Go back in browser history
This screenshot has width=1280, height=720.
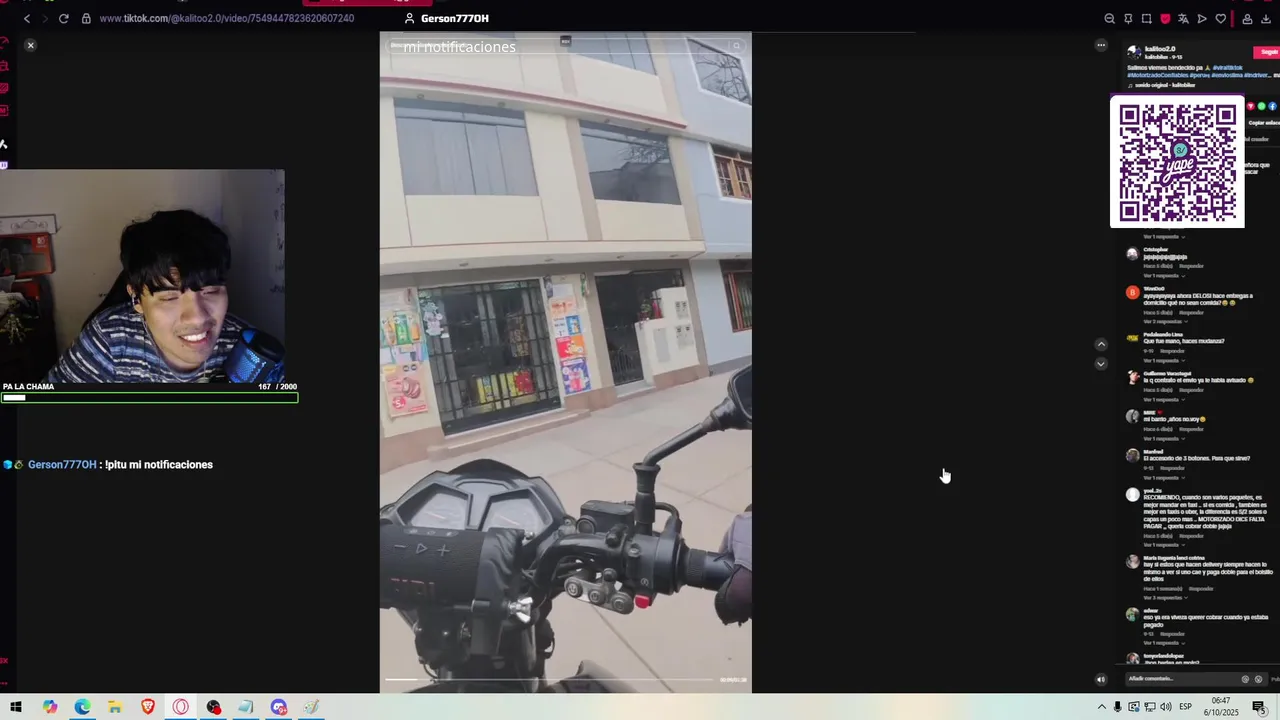(27, 19)
